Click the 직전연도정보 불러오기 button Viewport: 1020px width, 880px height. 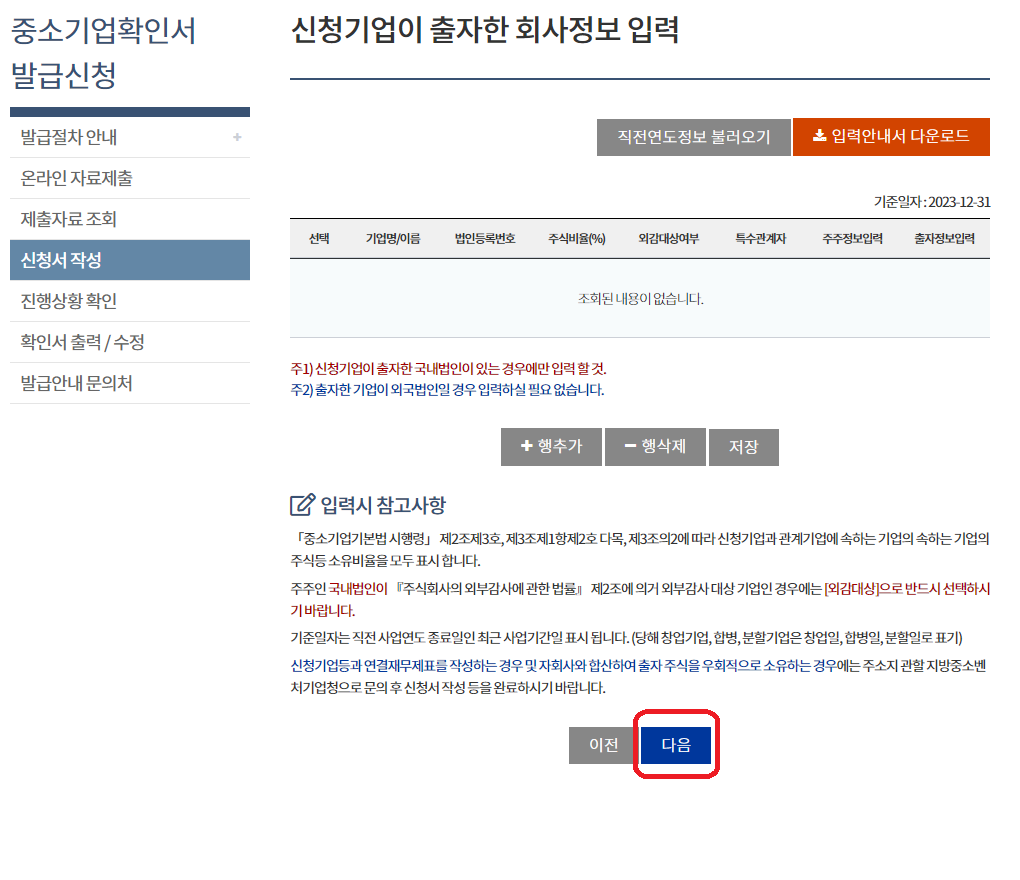pos(693,137)
